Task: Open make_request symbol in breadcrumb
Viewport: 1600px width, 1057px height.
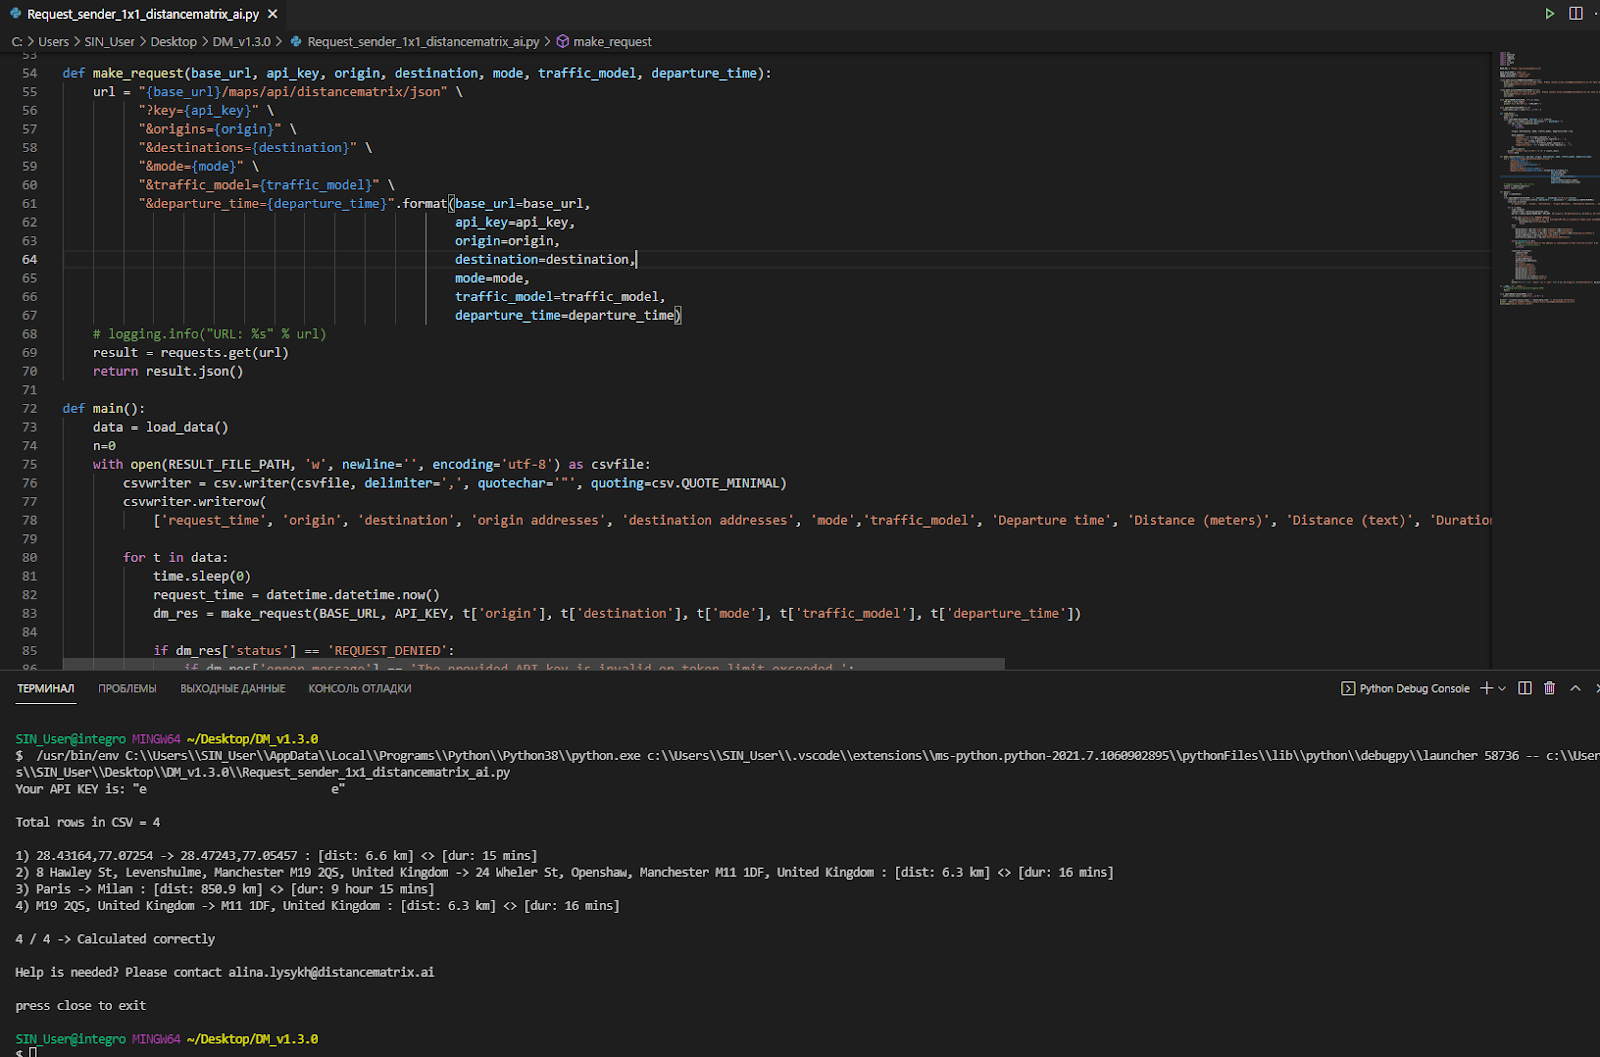Action: [611, 42]
